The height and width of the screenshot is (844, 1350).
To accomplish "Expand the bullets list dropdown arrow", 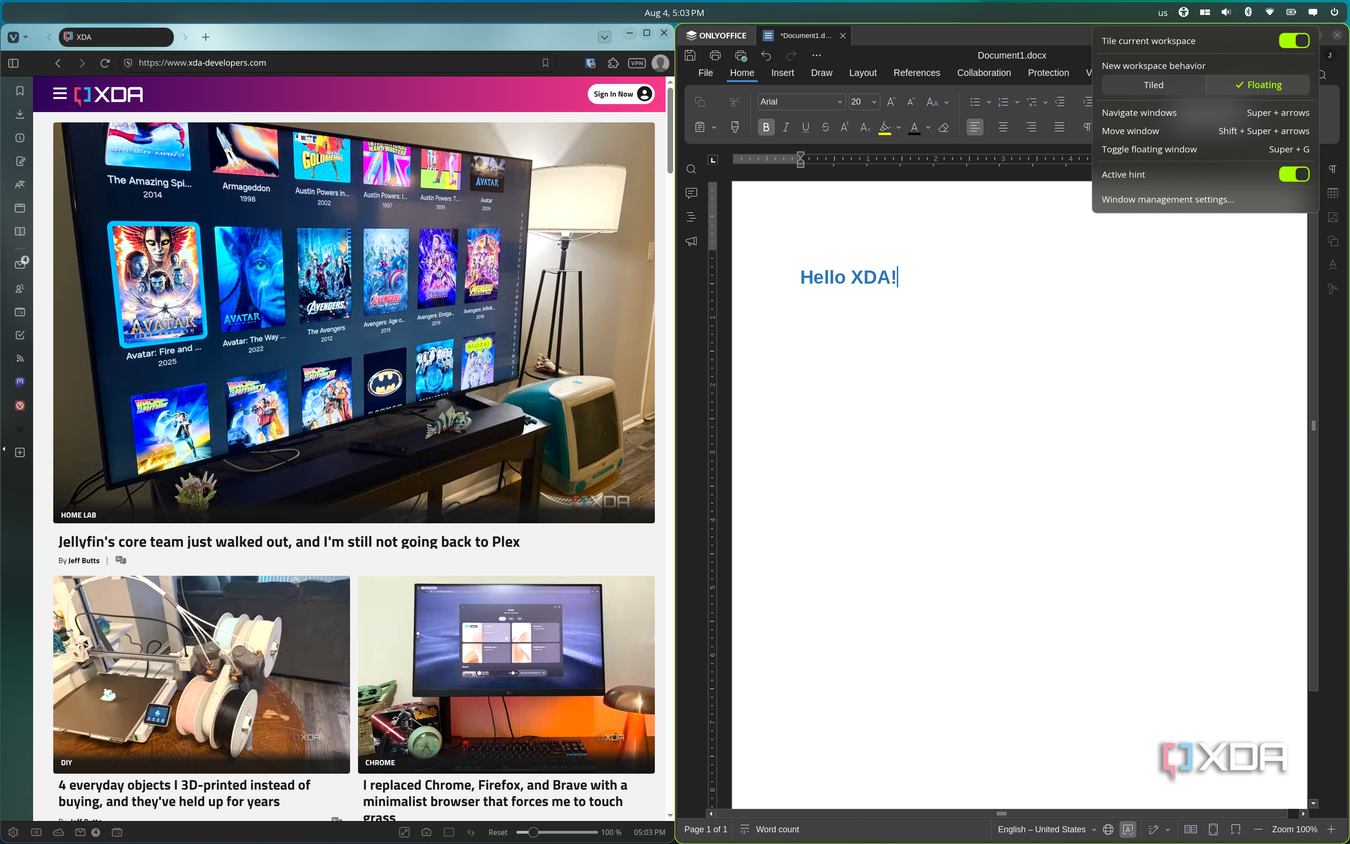I will (x=989, y=101).
